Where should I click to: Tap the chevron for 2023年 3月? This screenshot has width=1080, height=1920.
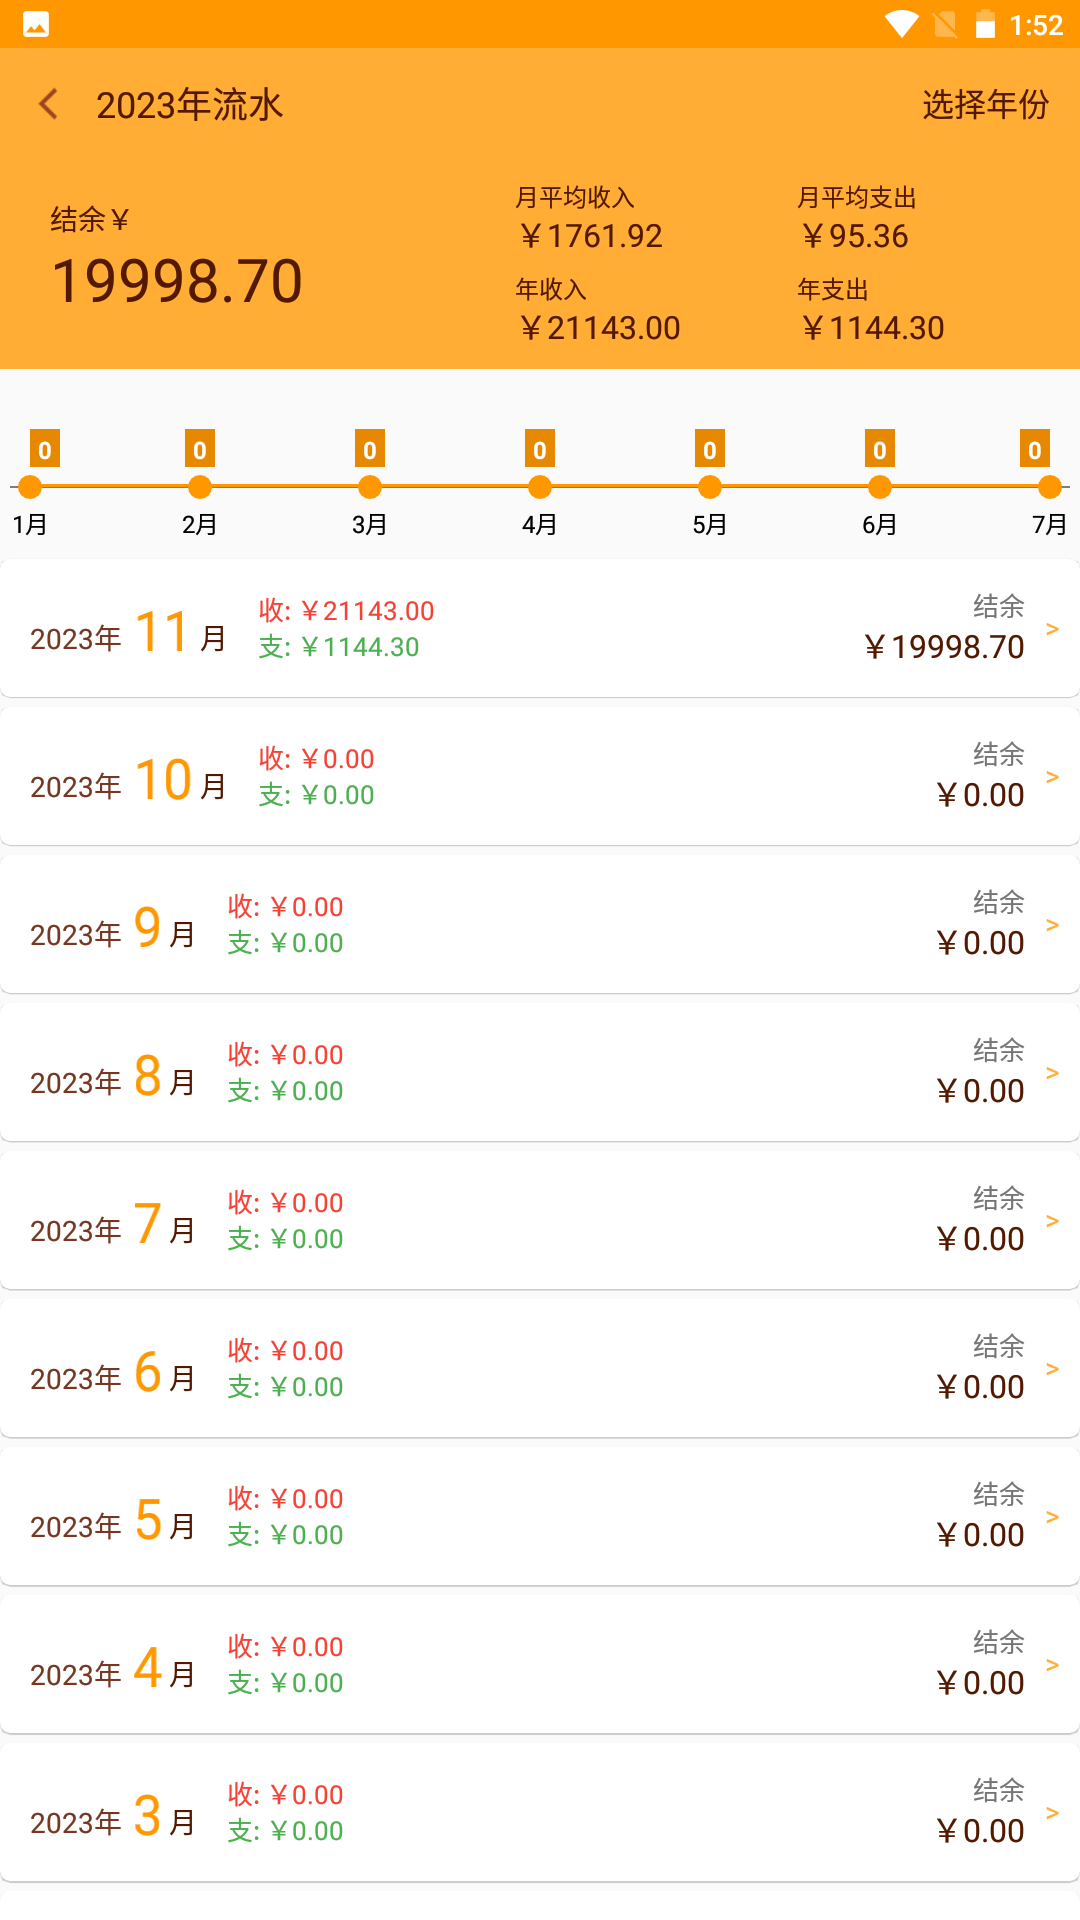(1052, 1813)
